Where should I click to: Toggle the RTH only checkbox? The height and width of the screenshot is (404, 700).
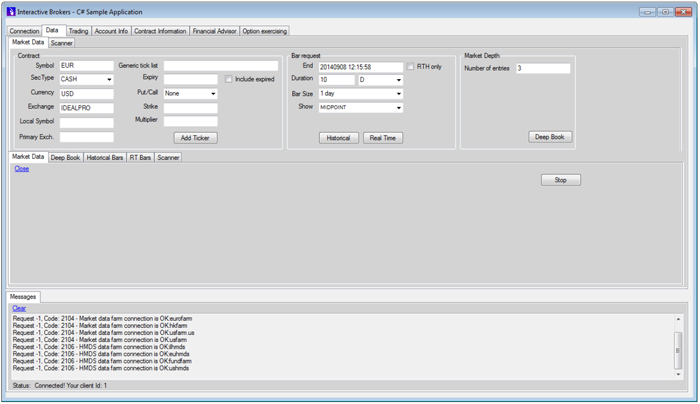tap(411, 67)
